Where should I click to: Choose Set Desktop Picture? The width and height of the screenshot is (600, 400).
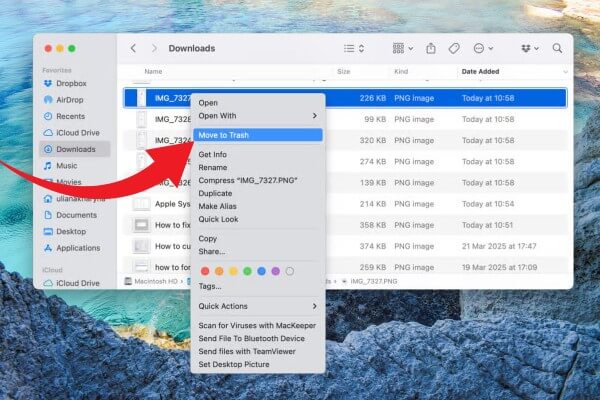tap(258, 364)
